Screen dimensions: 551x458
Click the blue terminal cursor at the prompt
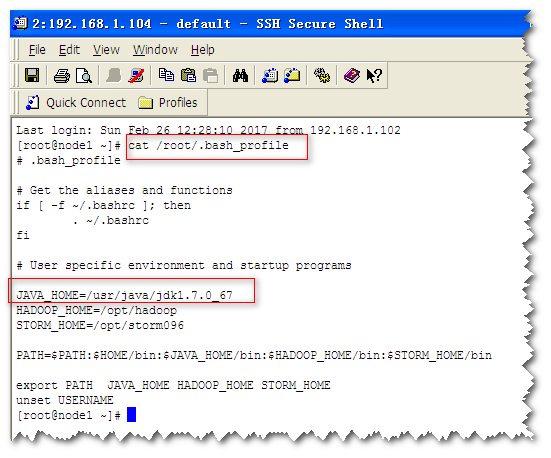tap(131, 415)
